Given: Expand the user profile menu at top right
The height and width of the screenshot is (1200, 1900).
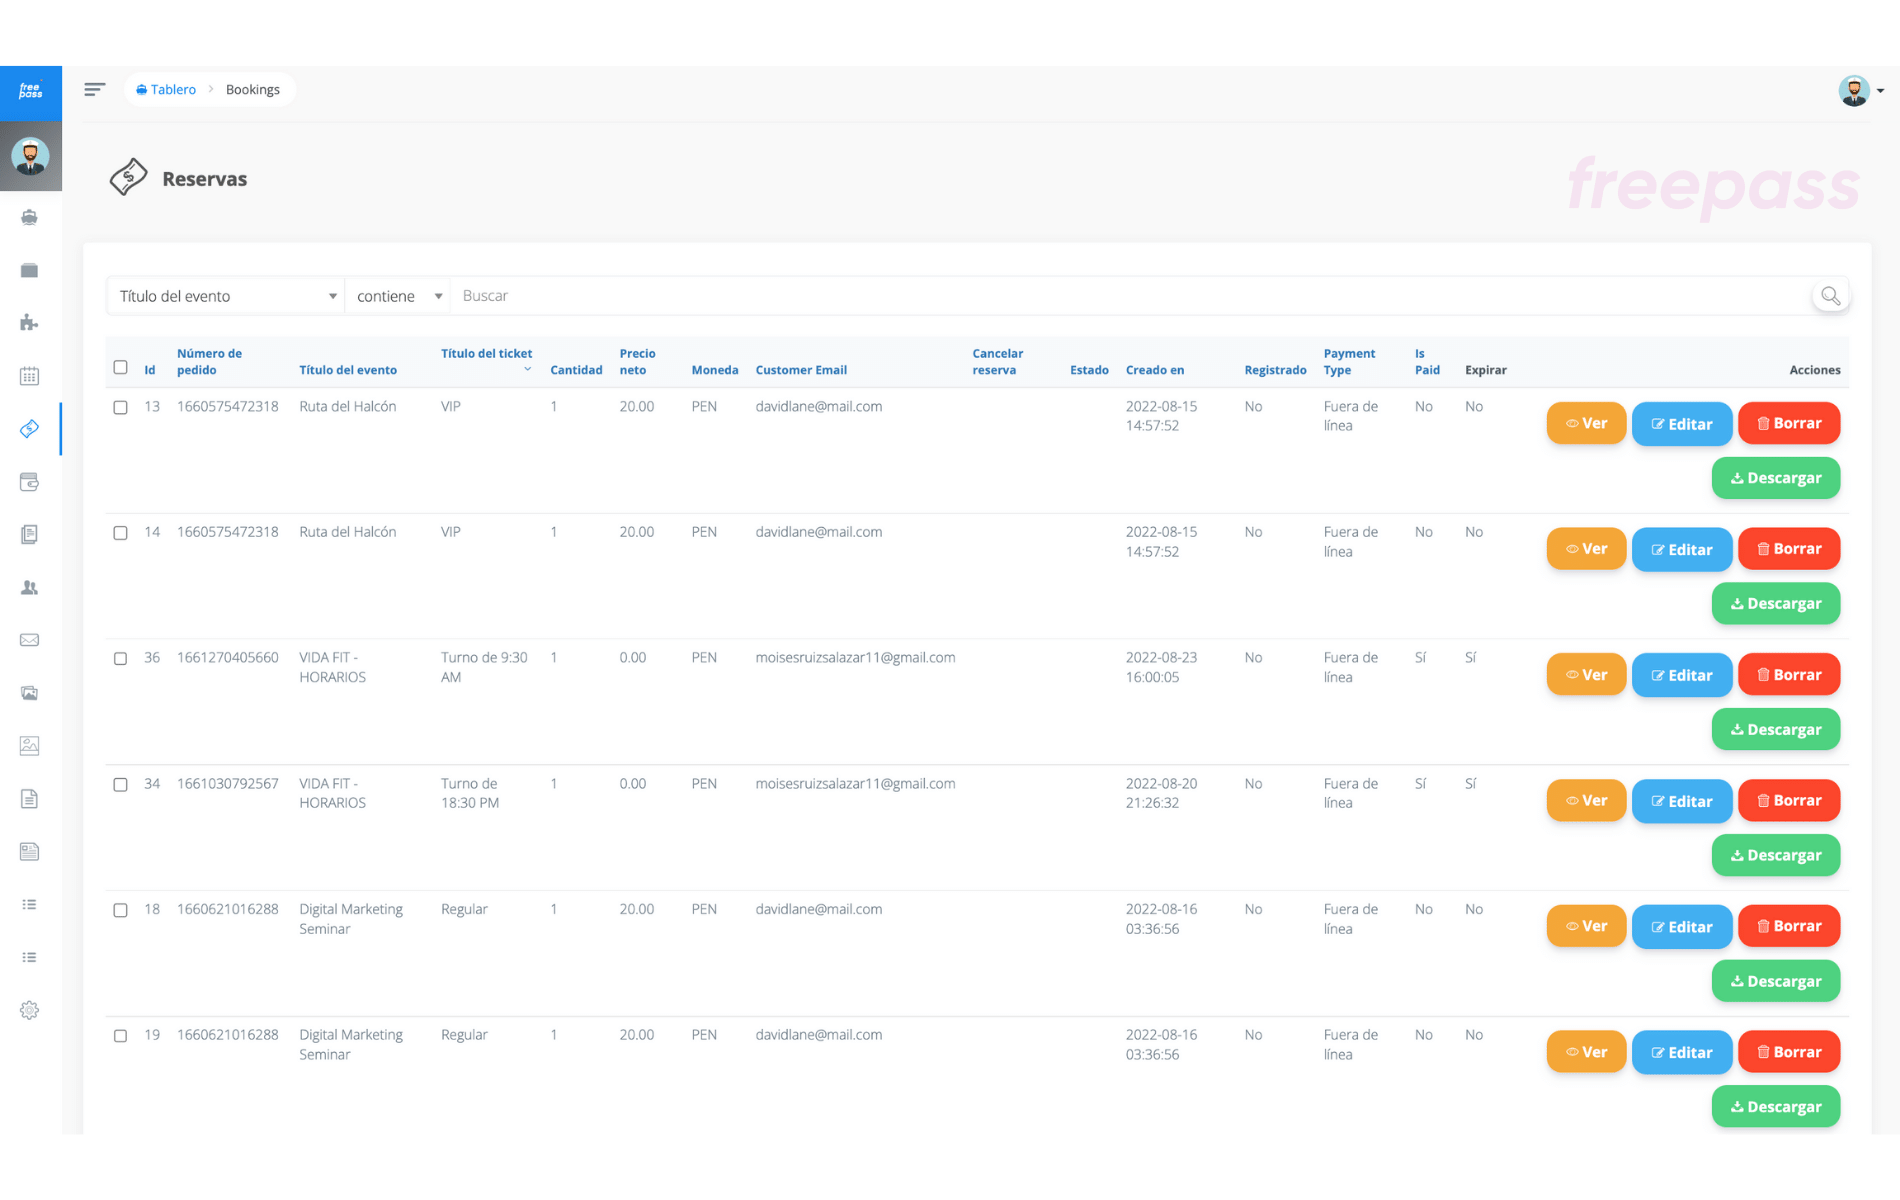Looking at the screenshot, I should point(1861,91).
